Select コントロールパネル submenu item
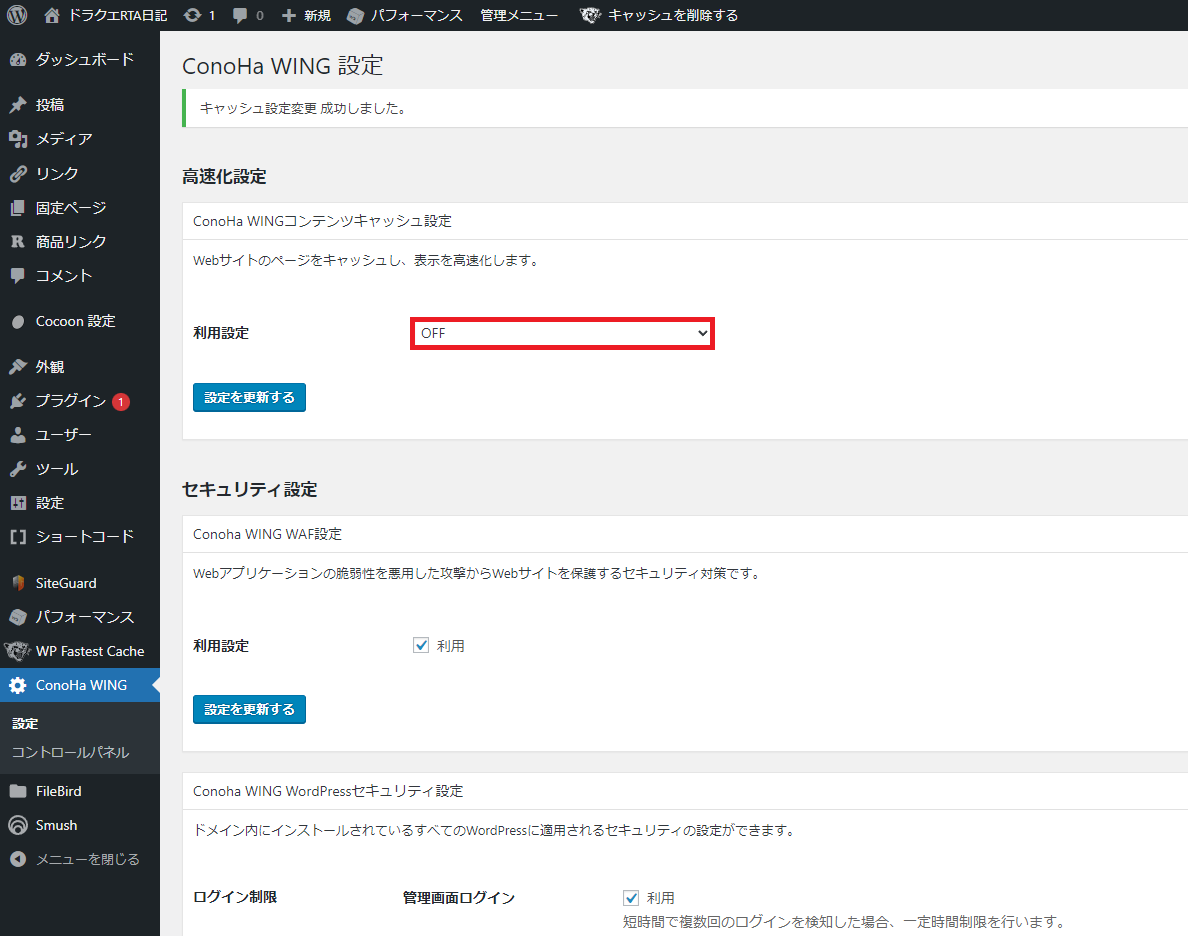Viewport: 1188px width, 936px height. click(x=70, y=753)
